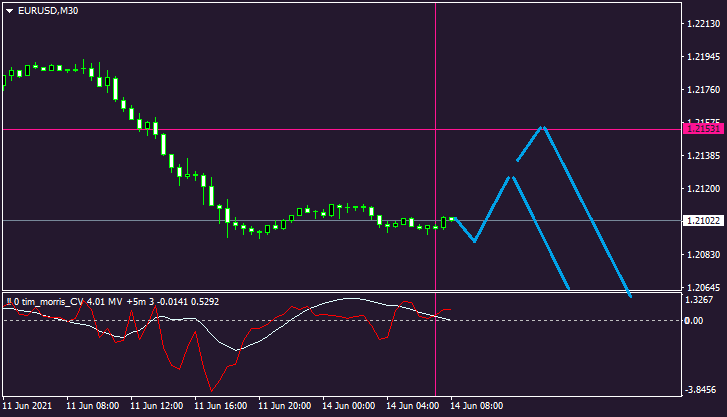Click the -3.8456 indicator scale value
The height and width of the screenshot is (417, 727).
[699, 391]
